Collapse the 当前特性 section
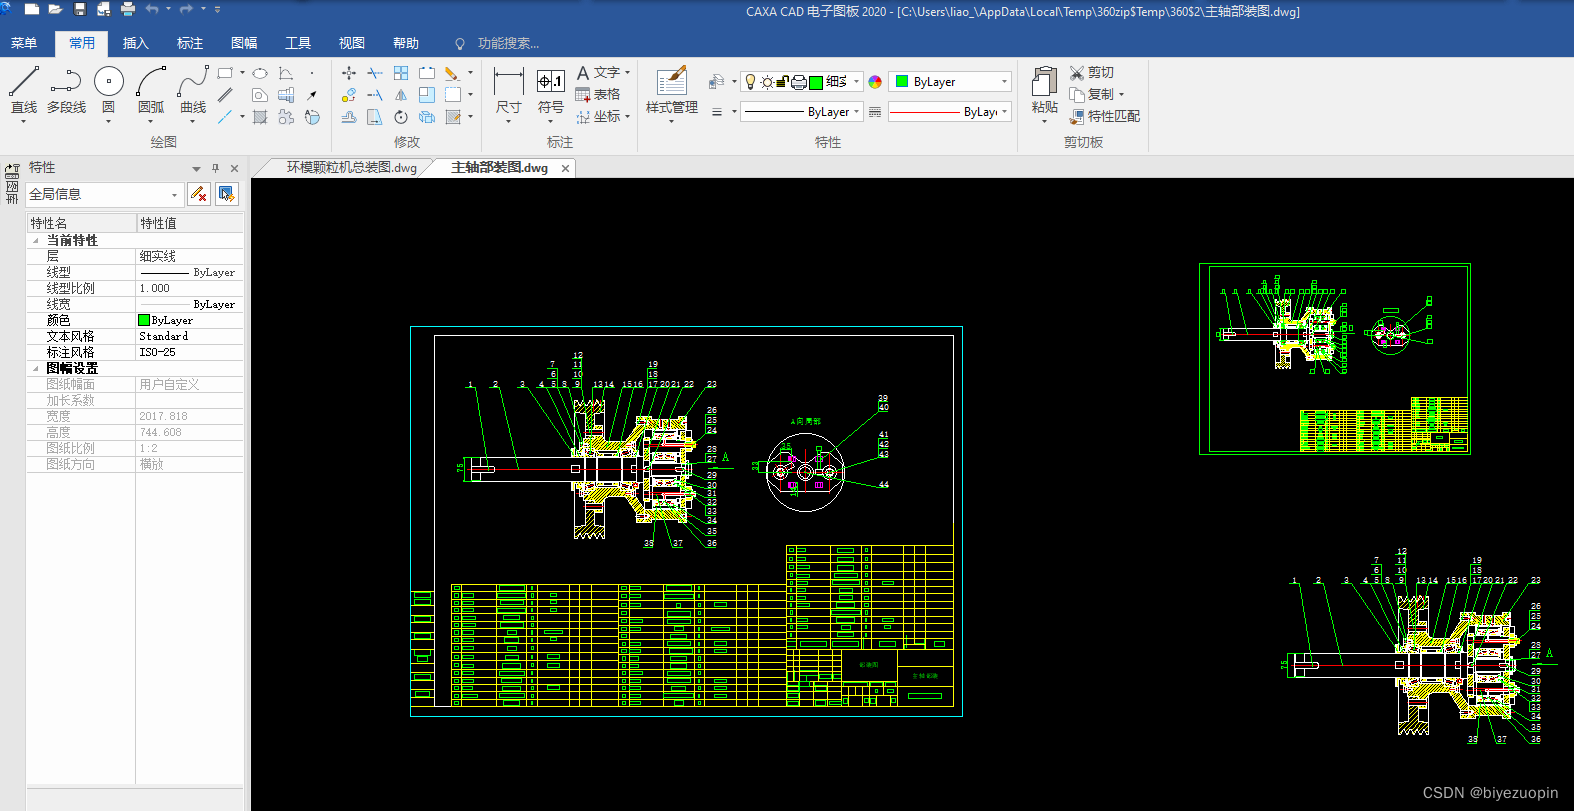1574x811 pixels. point(36,240)
